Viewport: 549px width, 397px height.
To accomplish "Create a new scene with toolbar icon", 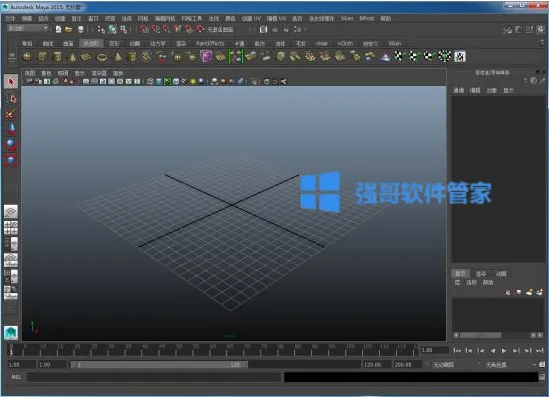I will (x=58, y=30).
